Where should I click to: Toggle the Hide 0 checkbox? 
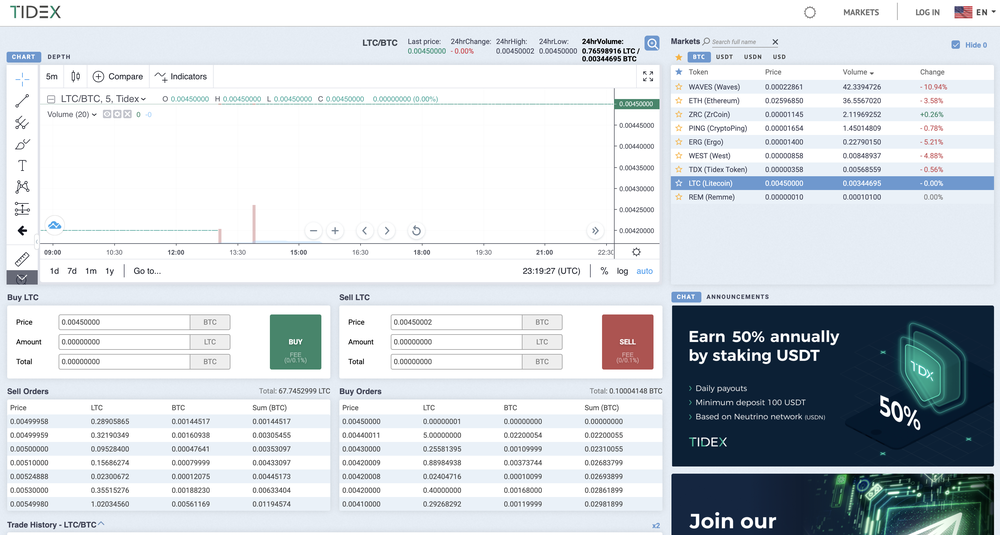pyautogui.click(x=955, y=45)
